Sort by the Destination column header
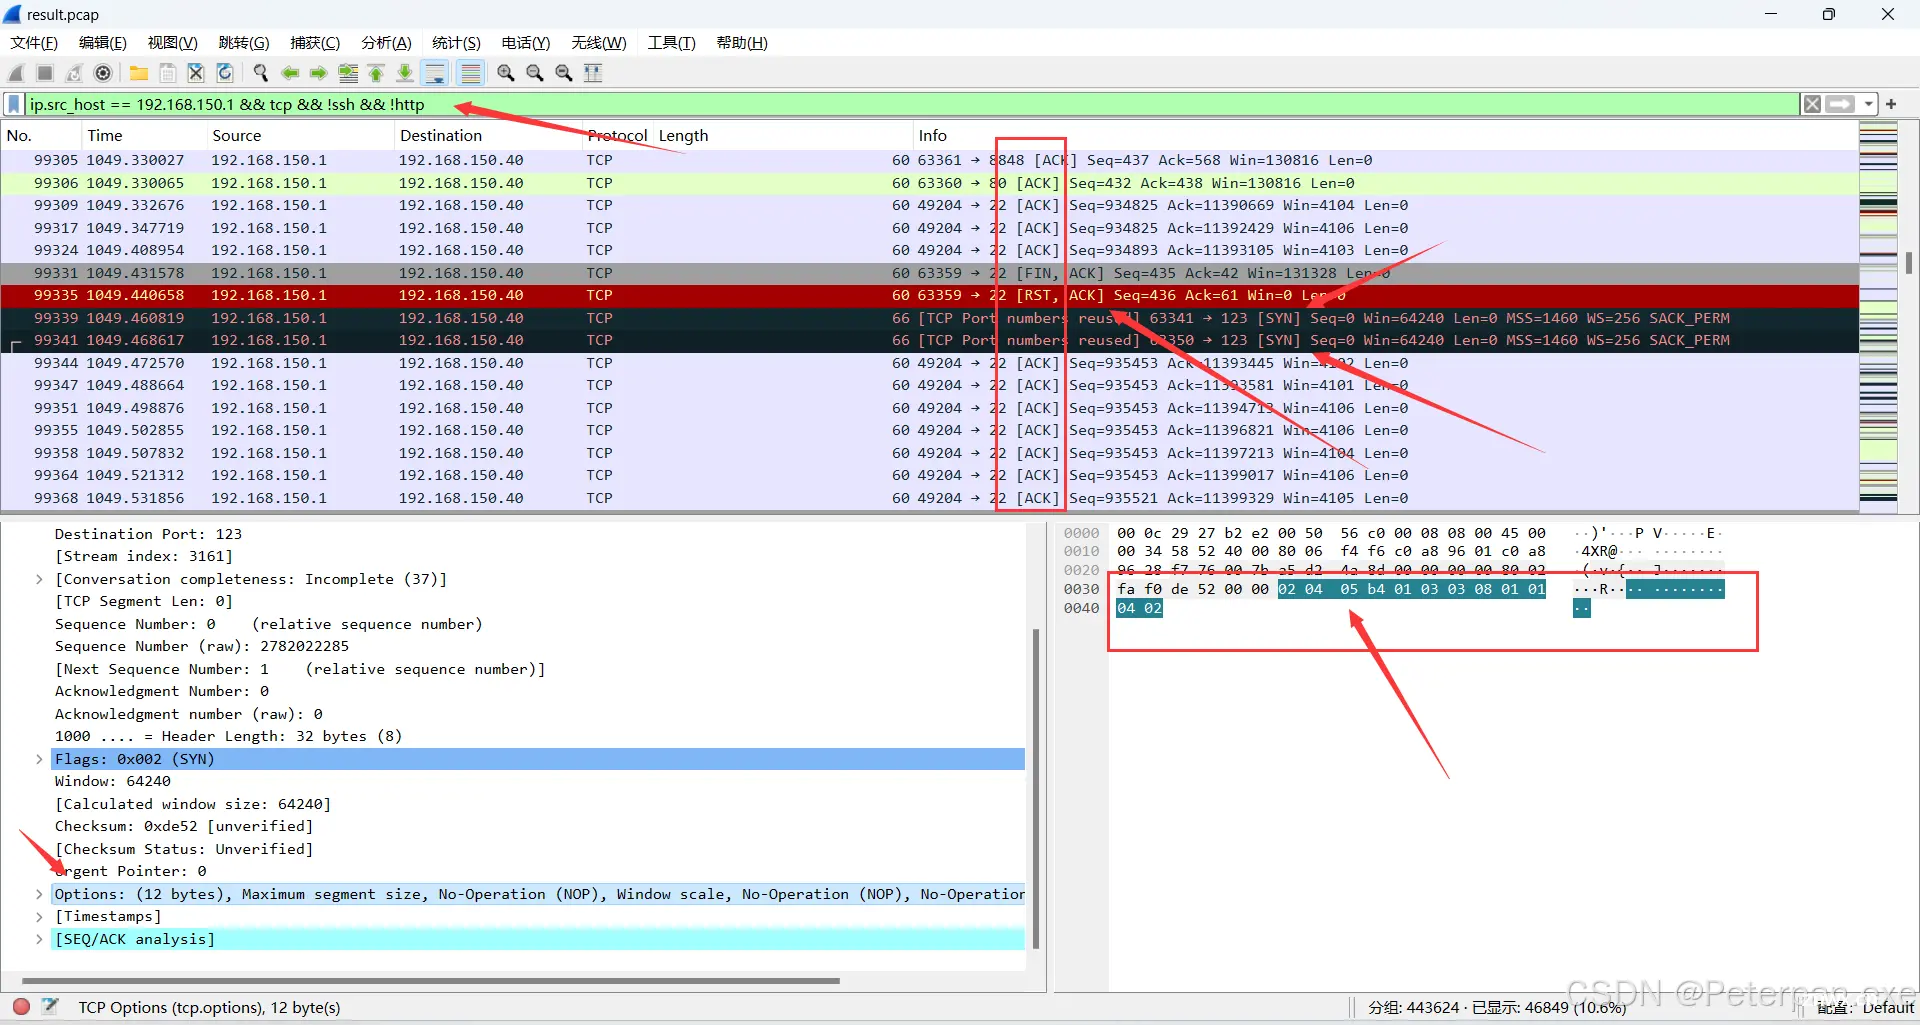The height and width of the screenshot is (1025, 1920). [488, 135]
